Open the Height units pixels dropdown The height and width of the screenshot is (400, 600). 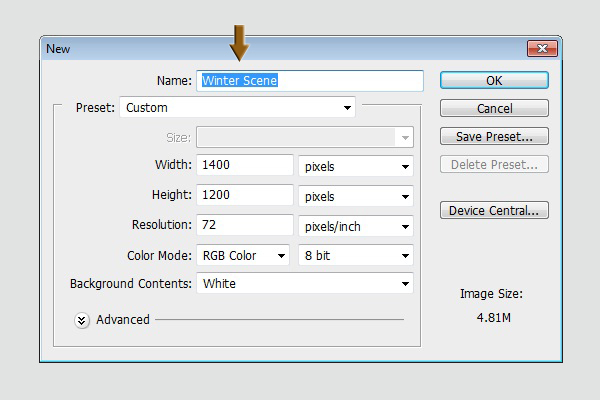click(356, 196)
